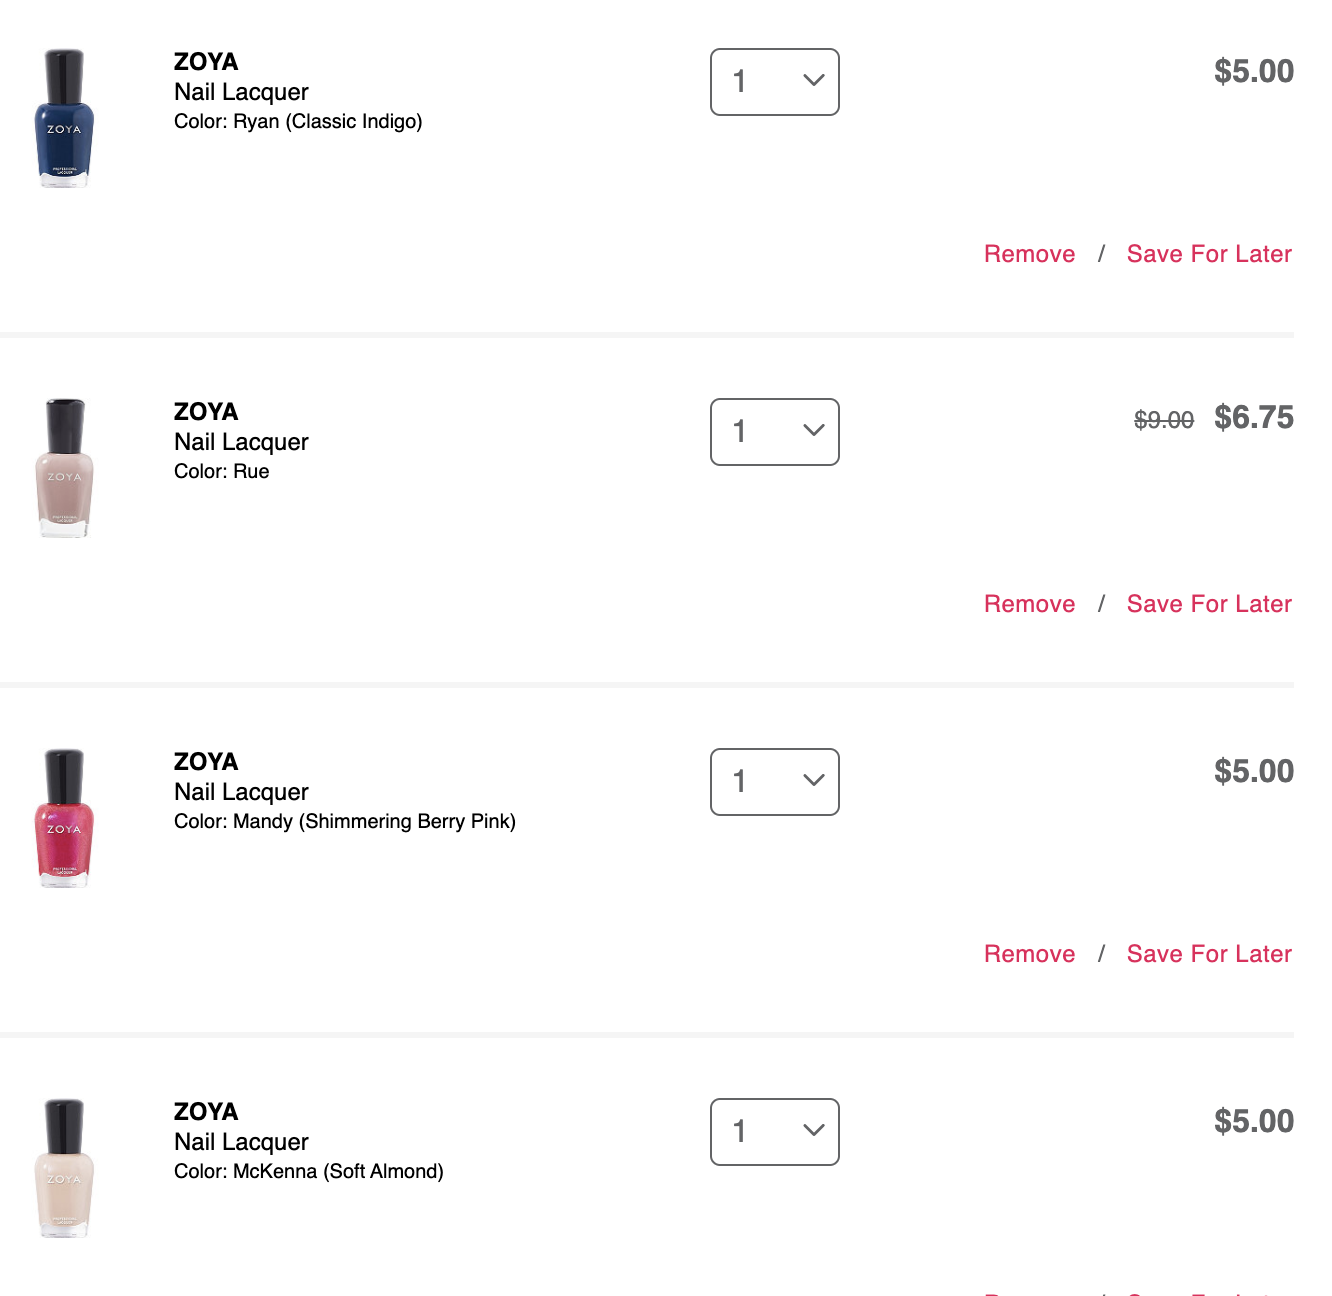The height and width of the screenshot is (1296, 1332).
Task: Save the Ryan Classic Indigo item for later
Action: tap(1209, 254)
